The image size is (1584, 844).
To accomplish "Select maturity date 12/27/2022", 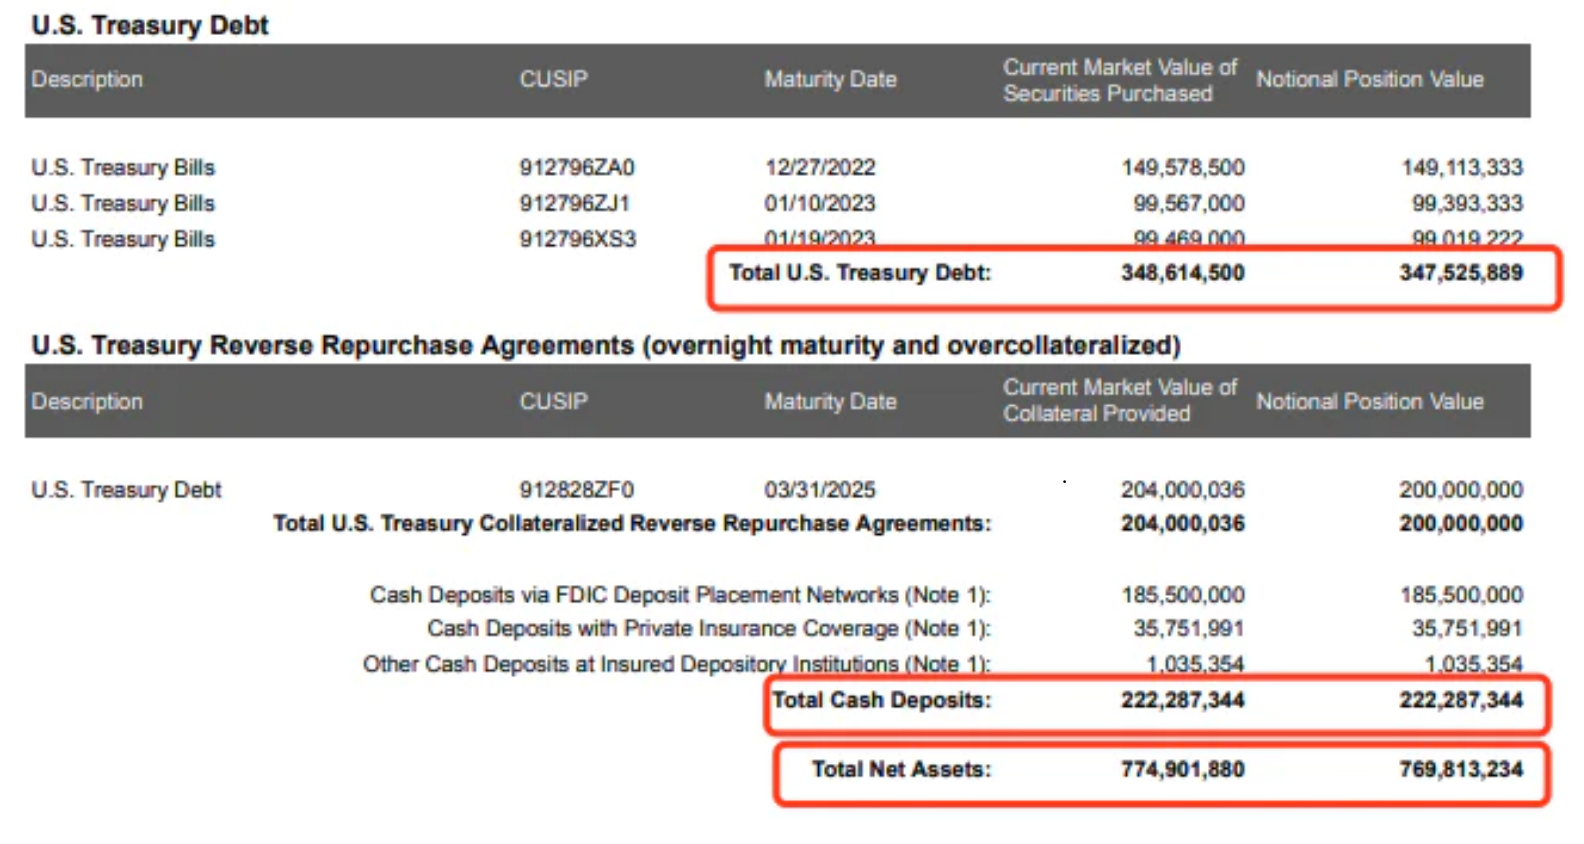I will (x=819, y=167).
